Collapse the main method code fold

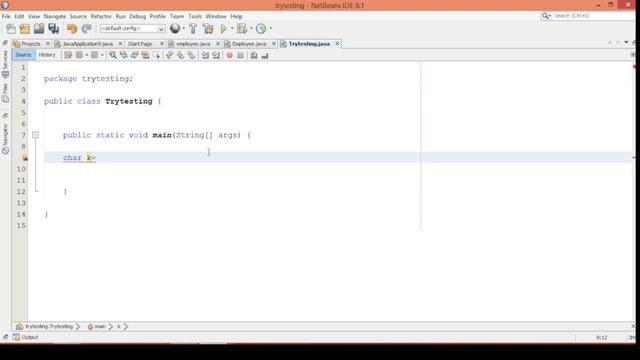pyautogui.click(x=36, y=135)
